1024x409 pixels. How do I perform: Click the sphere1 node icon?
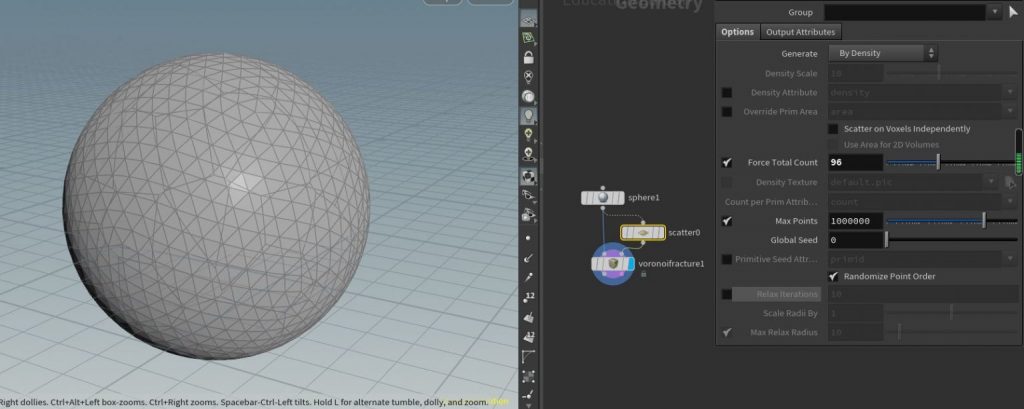point(603,197)
